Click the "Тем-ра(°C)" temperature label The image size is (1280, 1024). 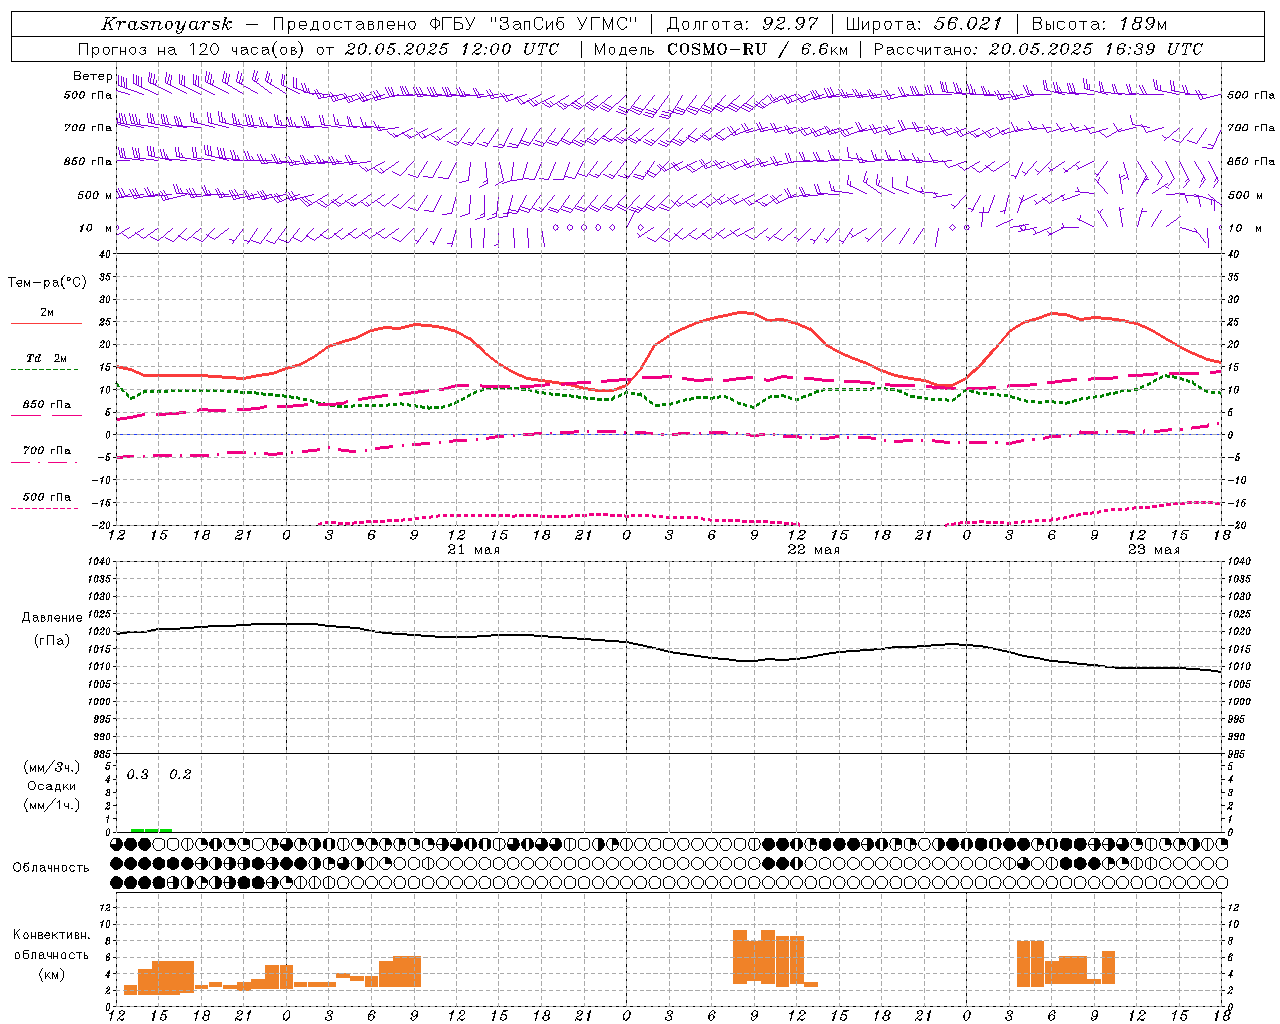[x=47, y=283]
